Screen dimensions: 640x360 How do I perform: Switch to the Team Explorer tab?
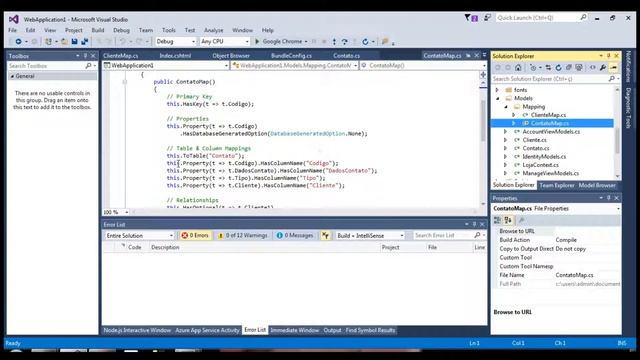pyautogui.click(x=557, y=185)
